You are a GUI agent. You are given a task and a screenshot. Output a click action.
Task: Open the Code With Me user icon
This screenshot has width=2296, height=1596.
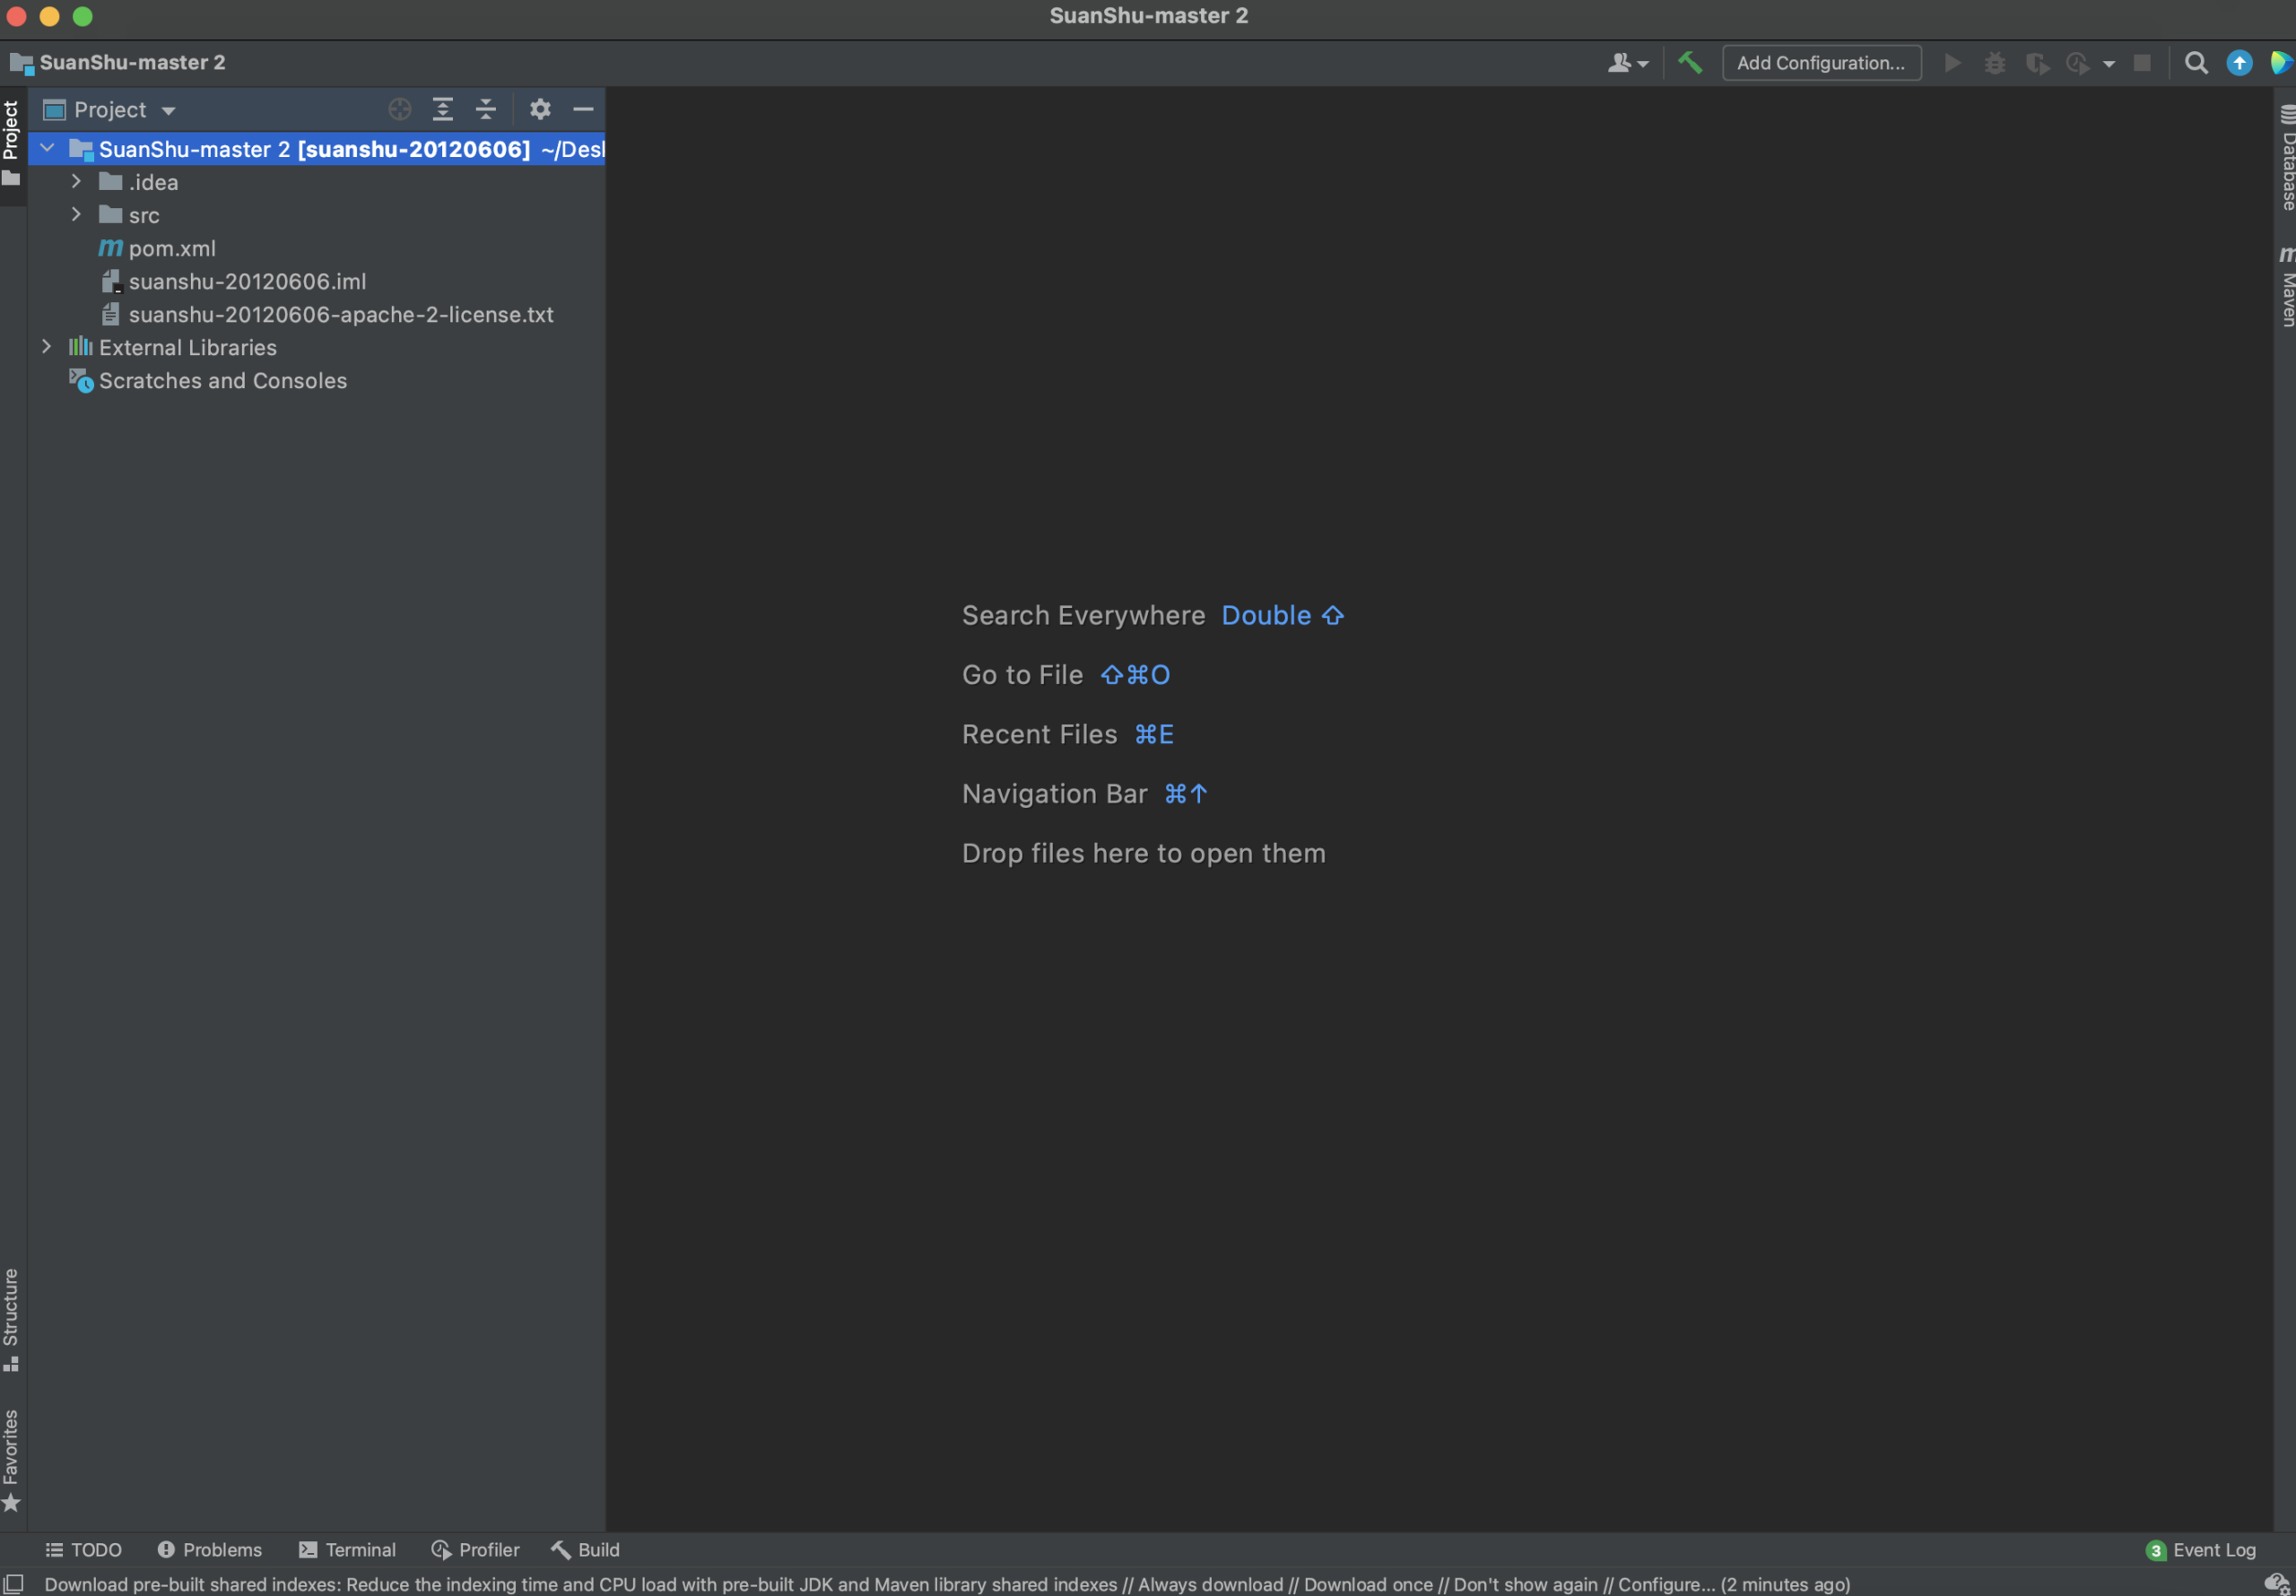1627,63
